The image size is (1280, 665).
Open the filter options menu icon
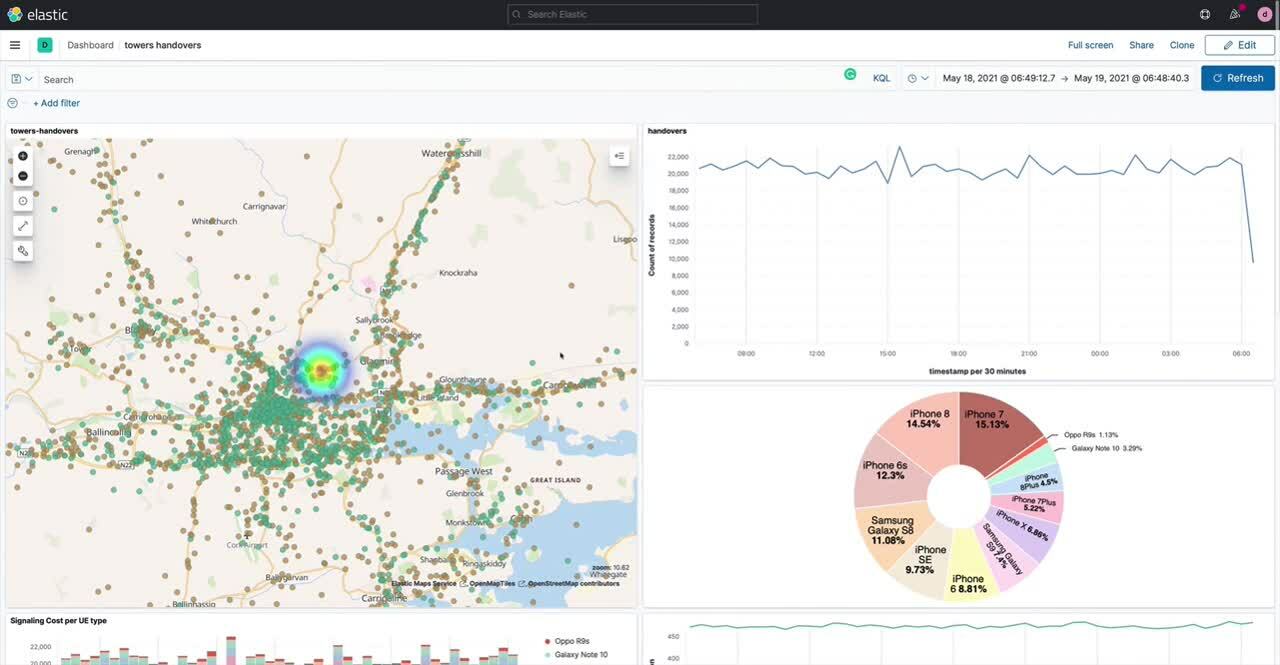(12, 103)
